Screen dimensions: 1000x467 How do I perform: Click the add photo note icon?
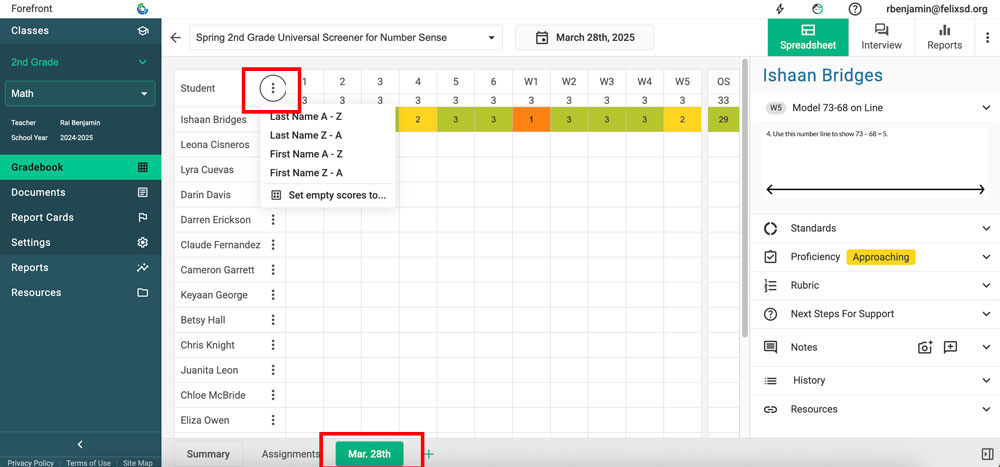(925, 347)
